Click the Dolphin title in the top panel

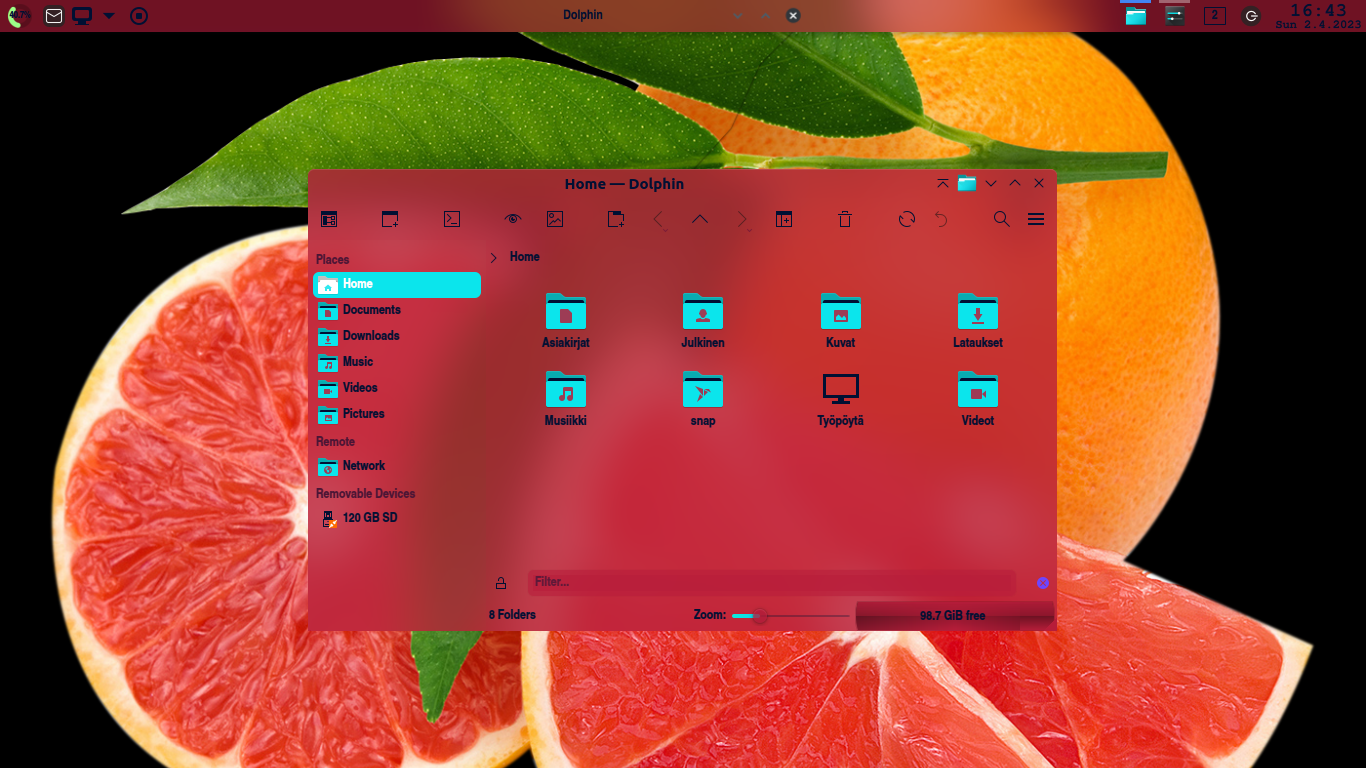[583, 15]
